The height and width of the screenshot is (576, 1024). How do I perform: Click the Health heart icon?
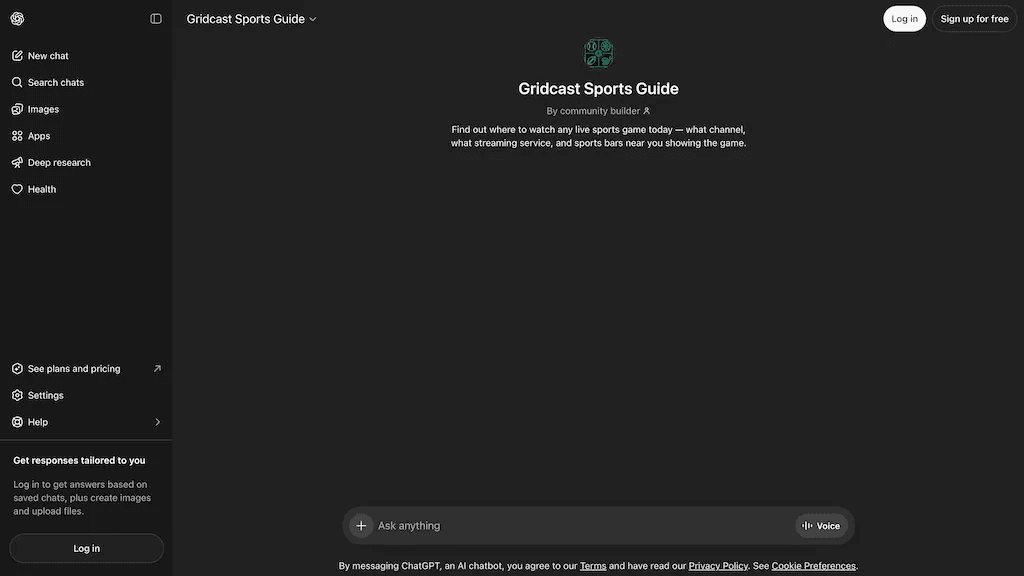tap(17, 189)
